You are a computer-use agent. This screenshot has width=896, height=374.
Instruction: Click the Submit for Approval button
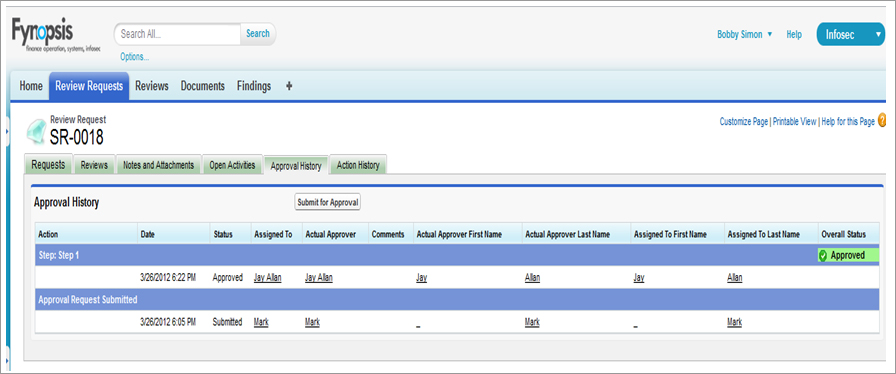[x=327, y=202]
